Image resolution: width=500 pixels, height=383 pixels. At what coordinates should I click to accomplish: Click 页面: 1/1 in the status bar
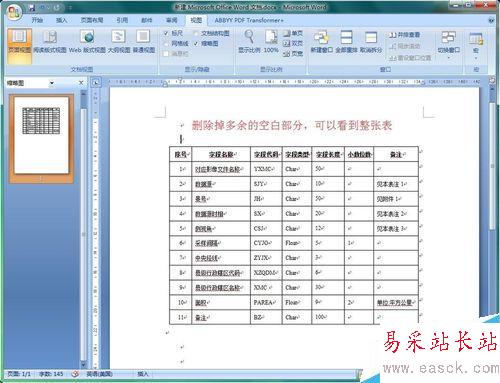click(19, 374)
